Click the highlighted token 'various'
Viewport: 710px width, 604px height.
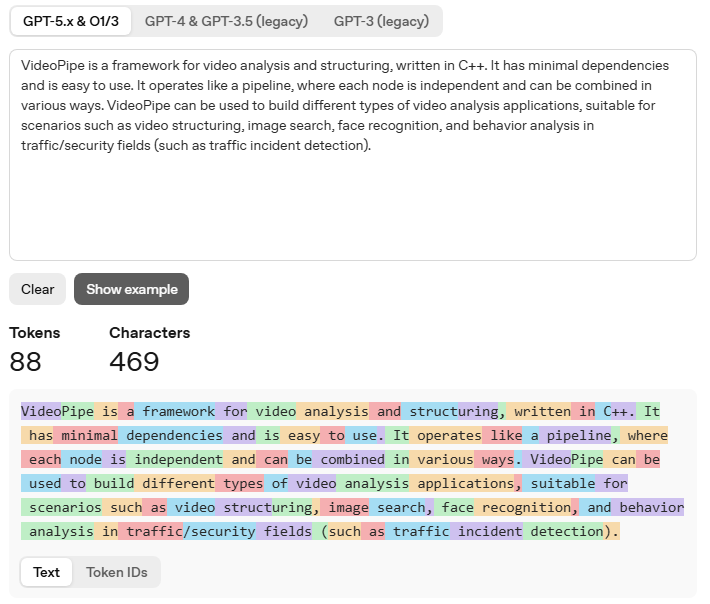441,459
